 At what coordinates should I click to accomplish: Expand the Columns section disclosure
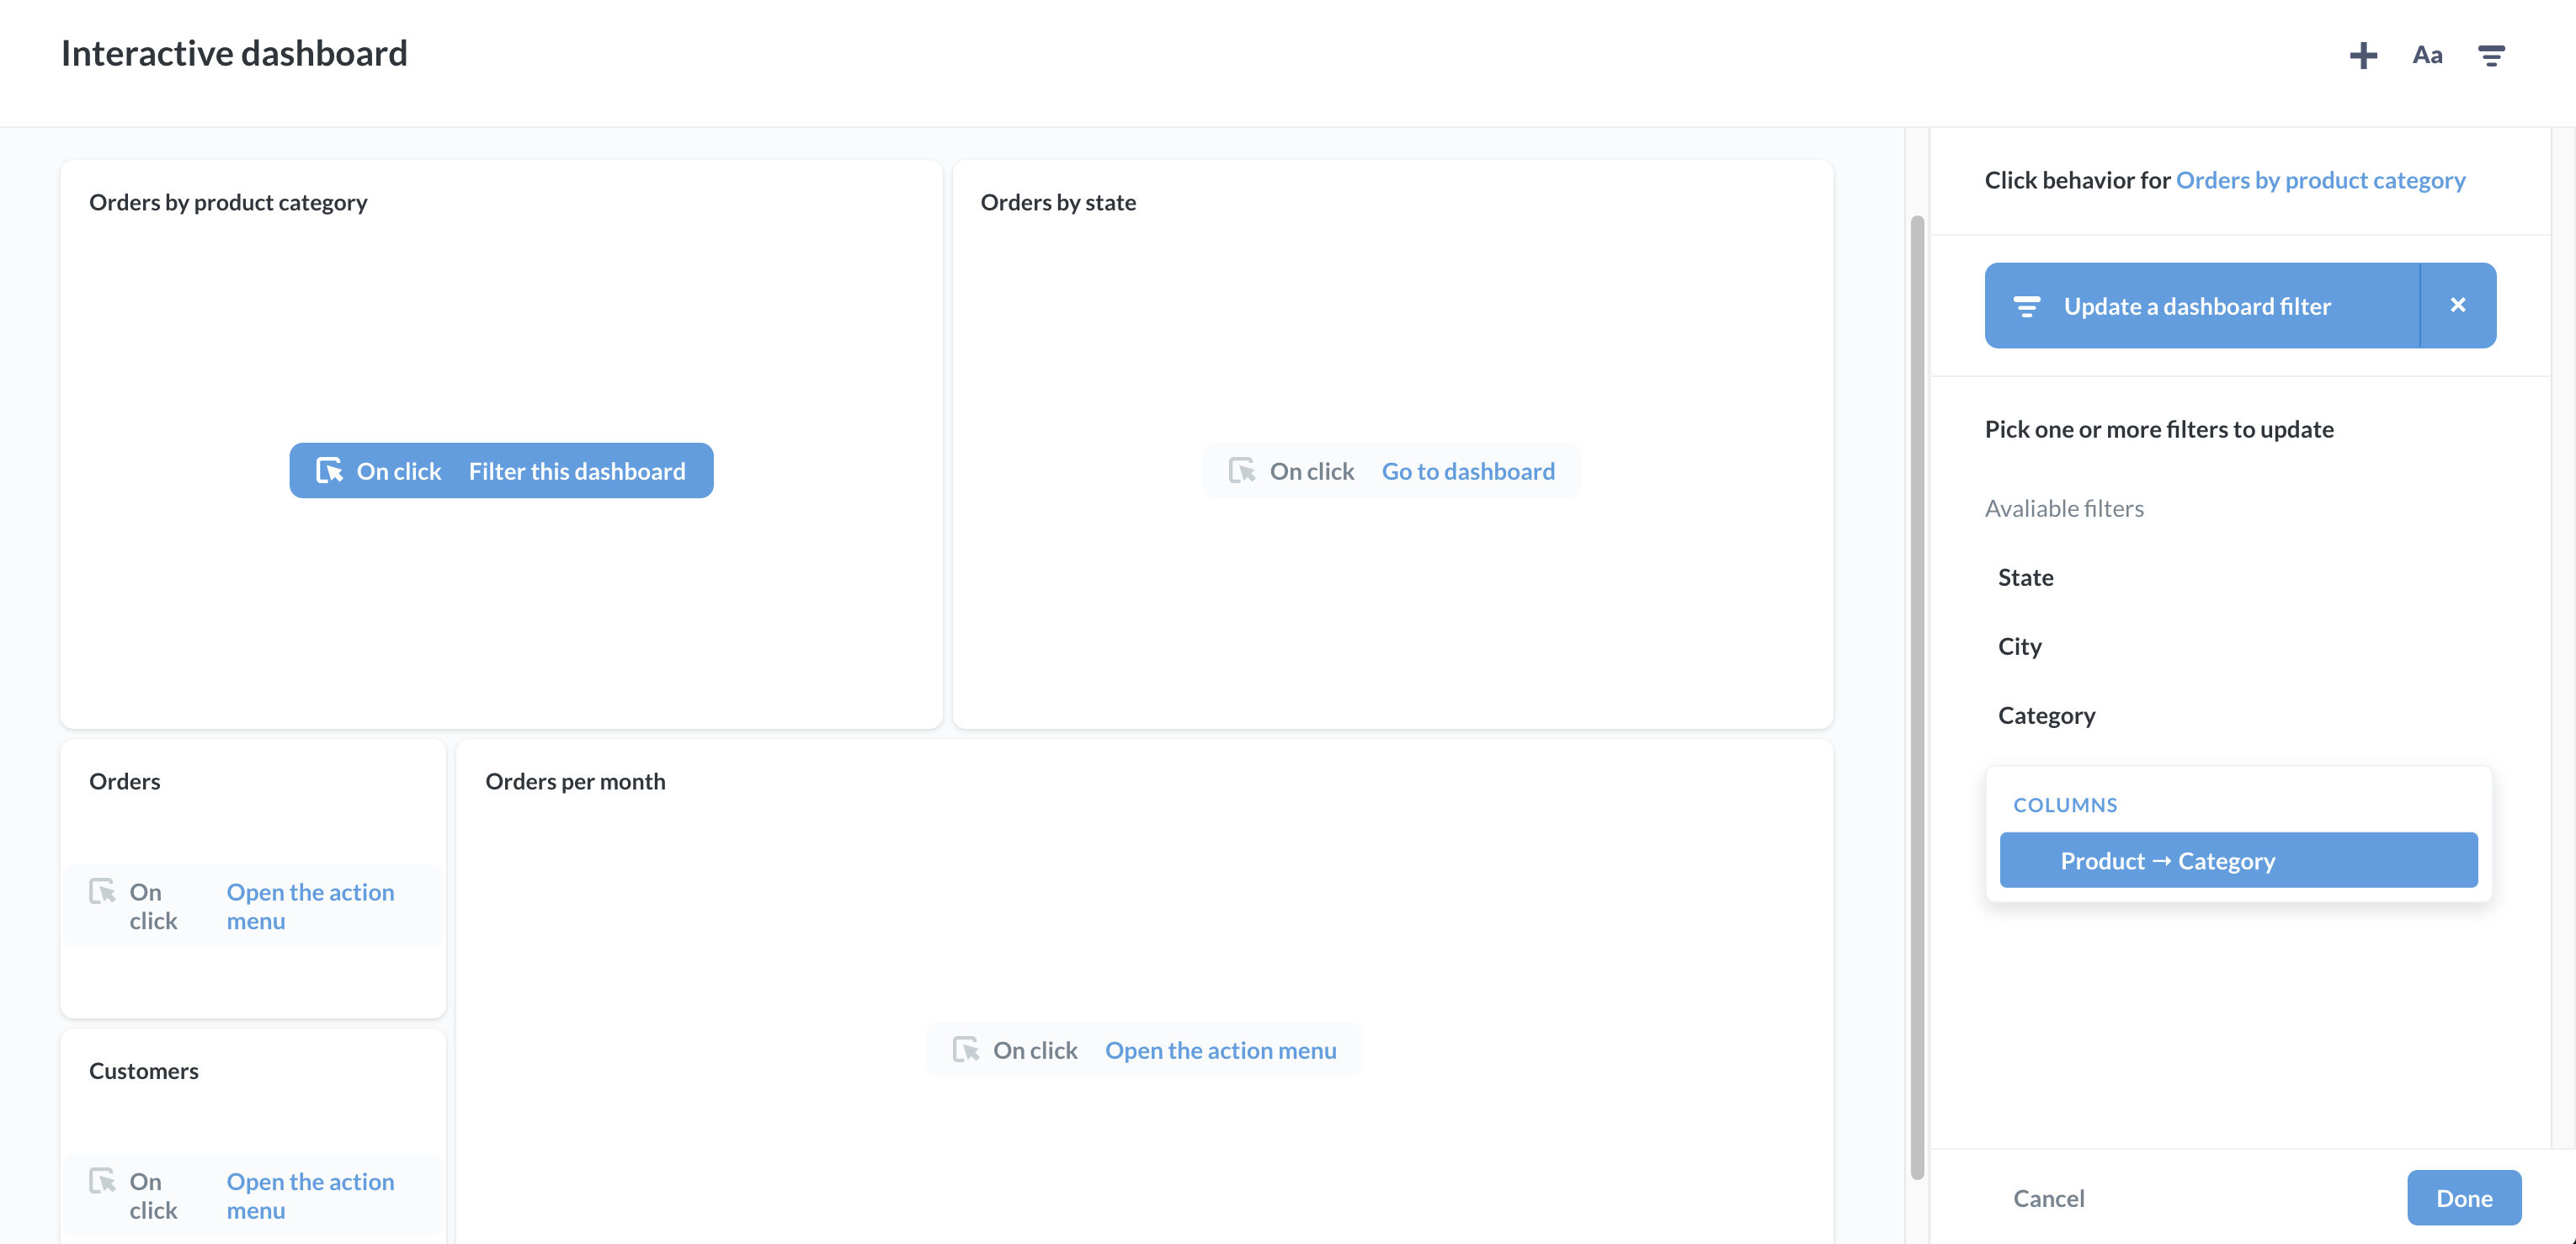click(2065, 804)
